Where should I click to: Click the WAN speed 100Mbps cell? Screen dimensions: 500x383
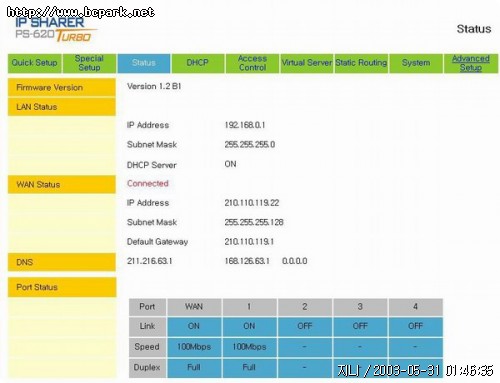[194, 347]
